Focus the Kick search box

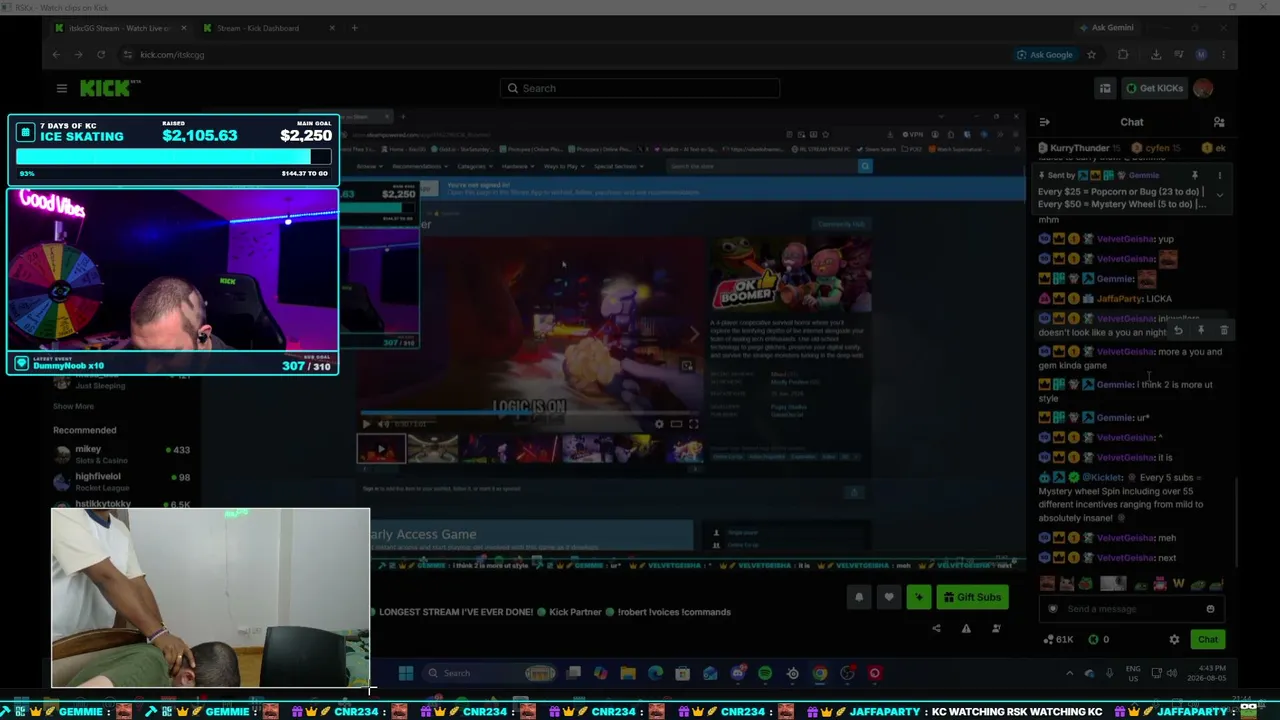coord(640,88)
